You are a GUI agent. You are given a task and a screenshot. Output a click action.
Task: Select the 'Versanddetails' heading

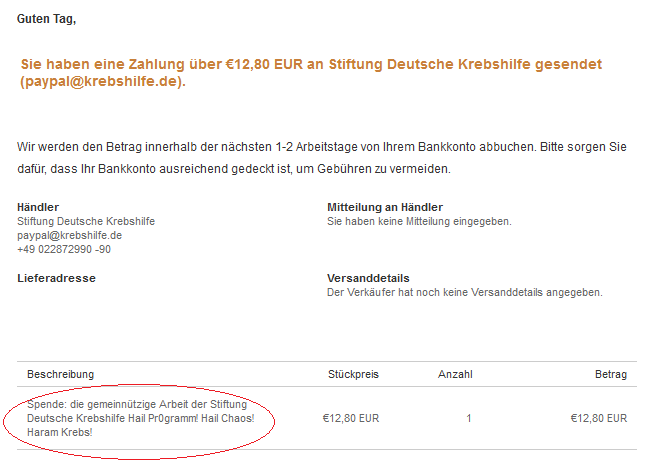[368, 278]
